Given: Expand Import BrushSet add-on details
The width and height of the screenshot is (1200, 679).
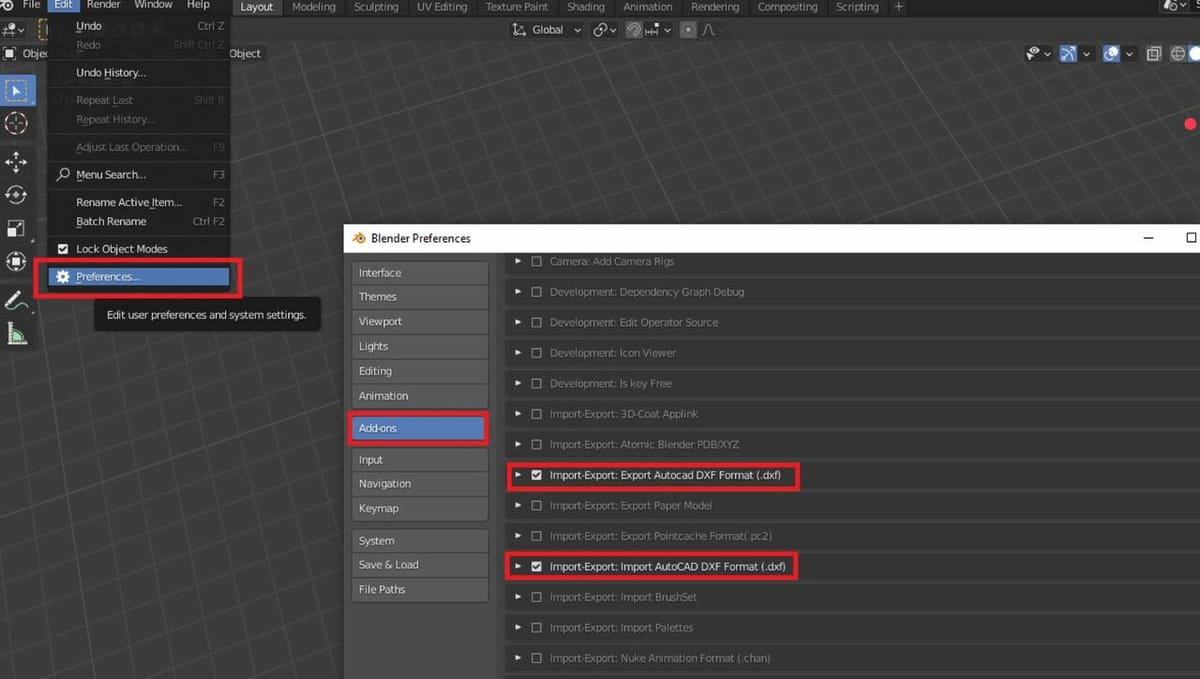Looking at the screenshot, I should [x=518, y=597].
